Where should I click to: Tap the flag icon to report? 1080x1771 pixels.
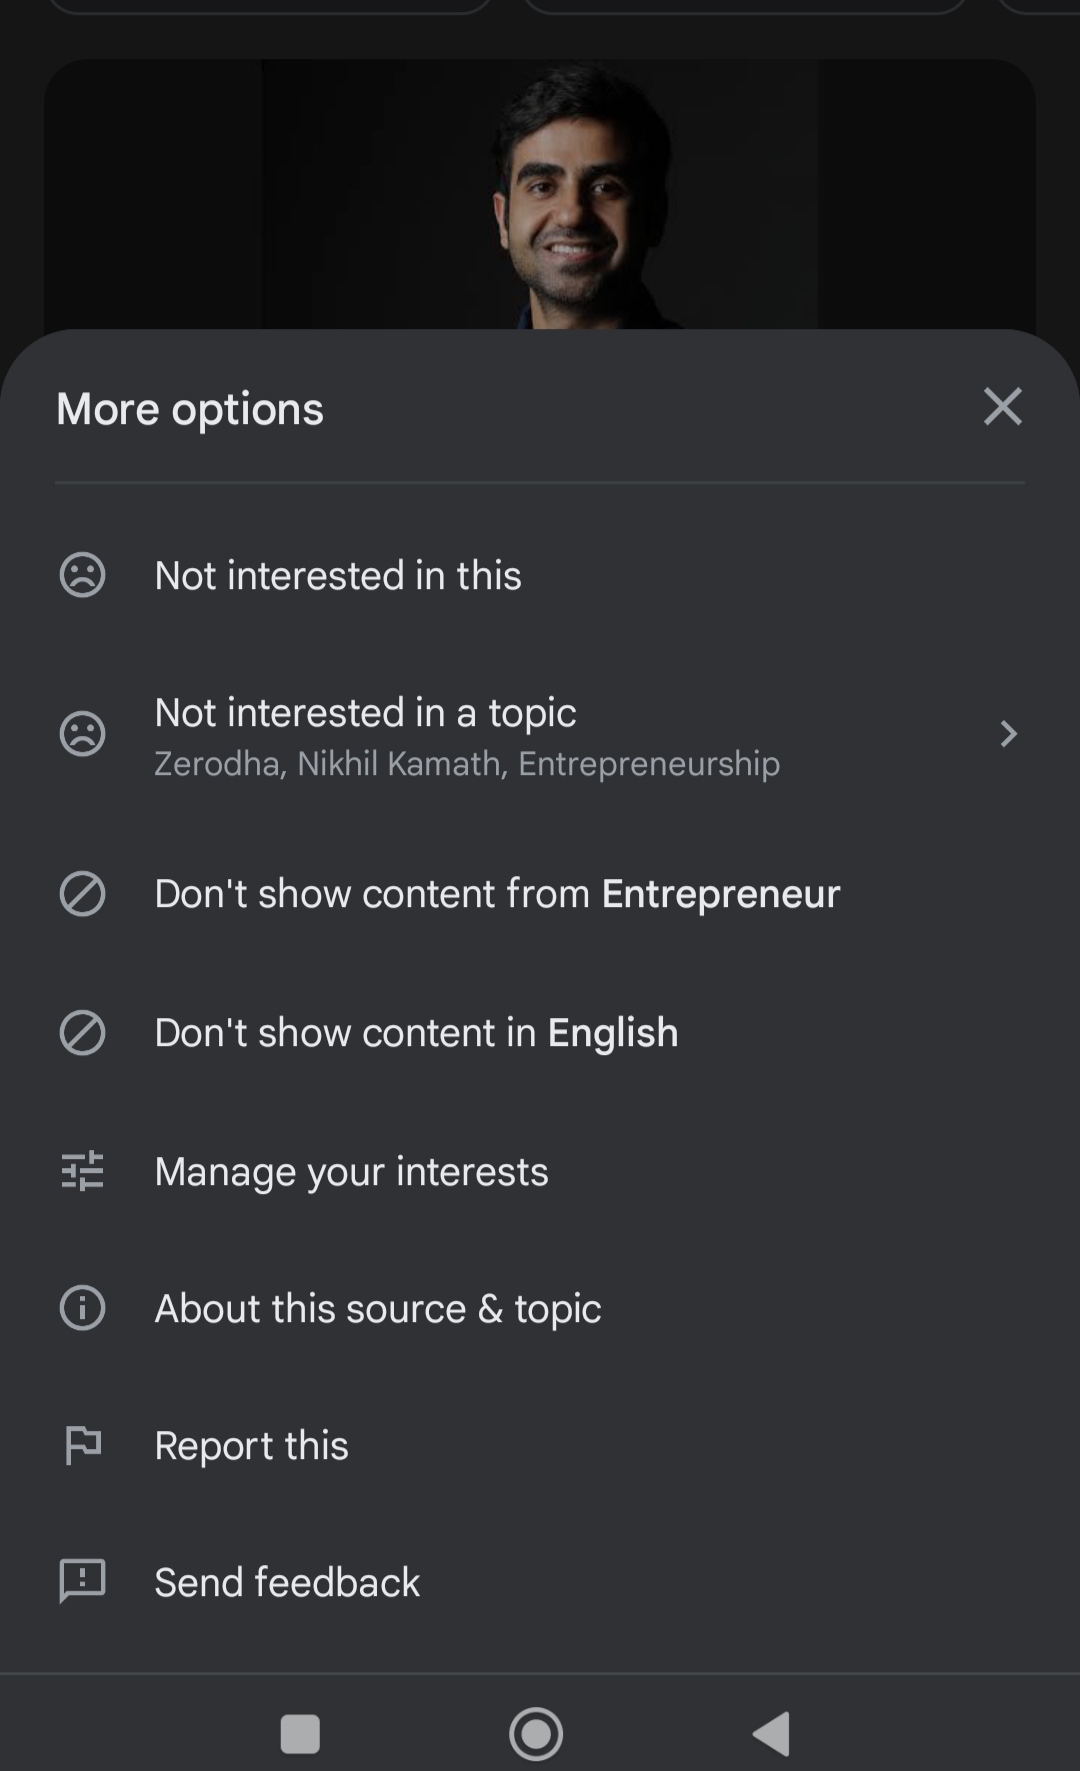pos(82,1445)
